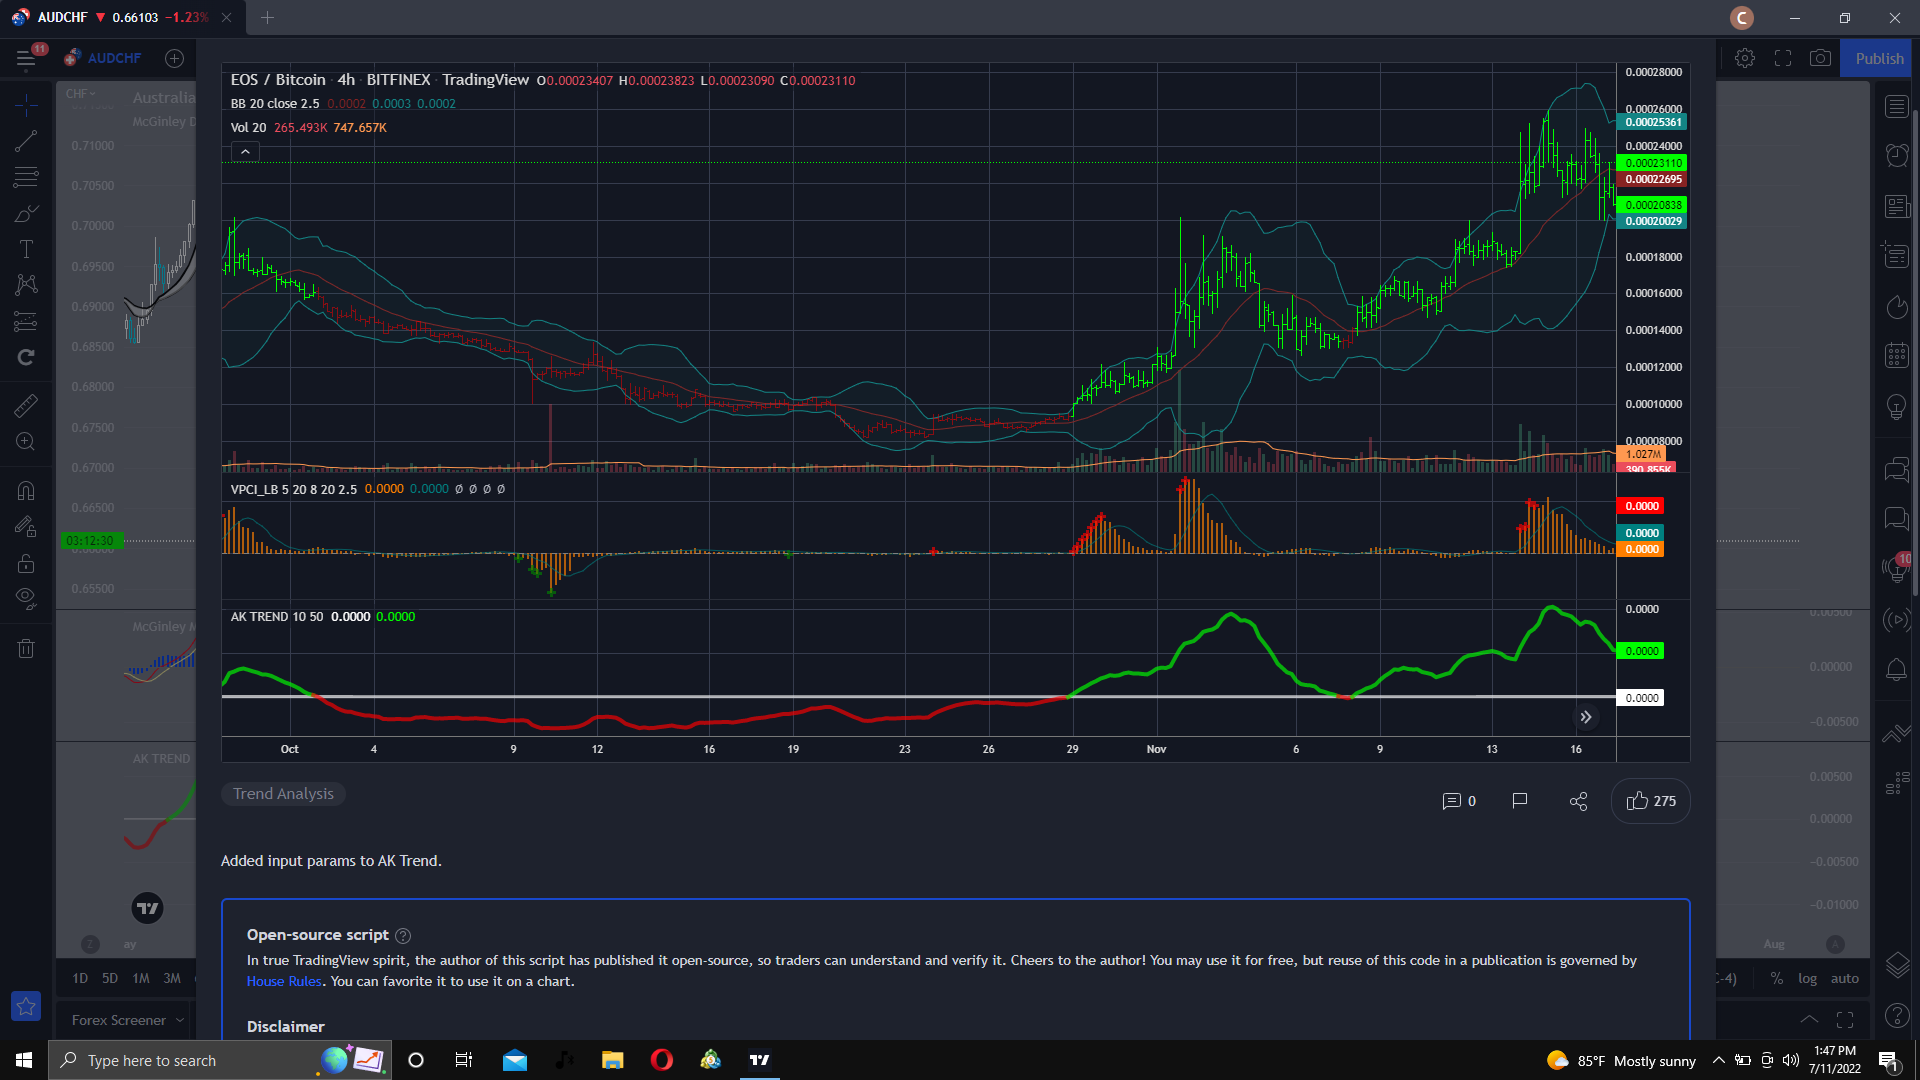Toggle auto scale on price axis

[x=1845, y=979]
